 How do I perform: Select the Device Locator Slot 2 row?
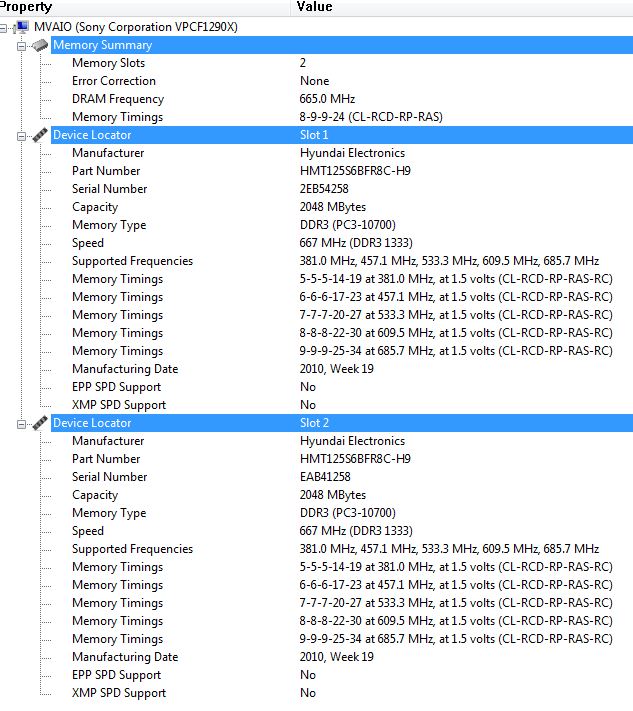tap(342, 423)
